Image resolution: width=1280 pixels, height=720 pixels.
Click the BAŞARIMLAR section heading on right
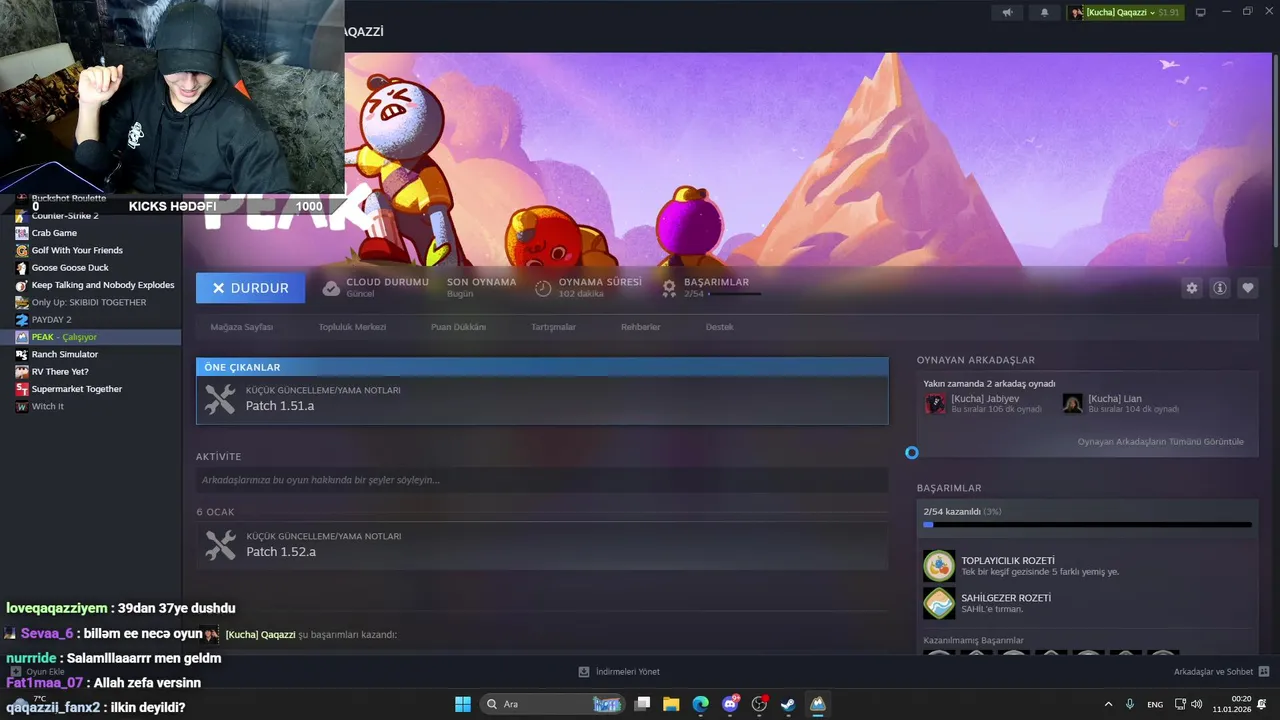pos(949,488)
